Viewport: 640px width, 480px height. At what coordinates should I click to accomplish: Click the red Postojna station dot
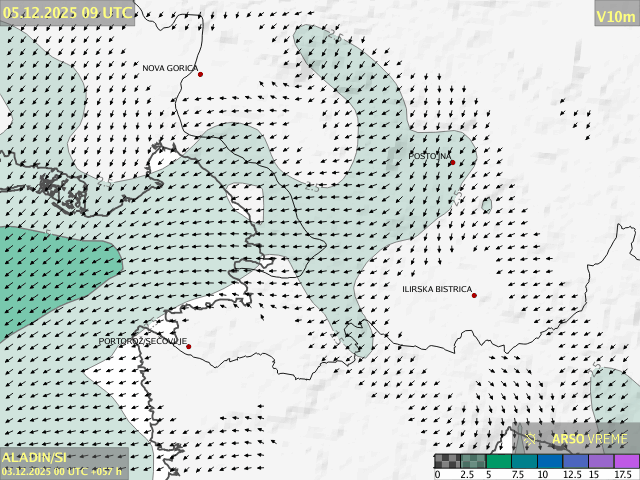[452, 162]
